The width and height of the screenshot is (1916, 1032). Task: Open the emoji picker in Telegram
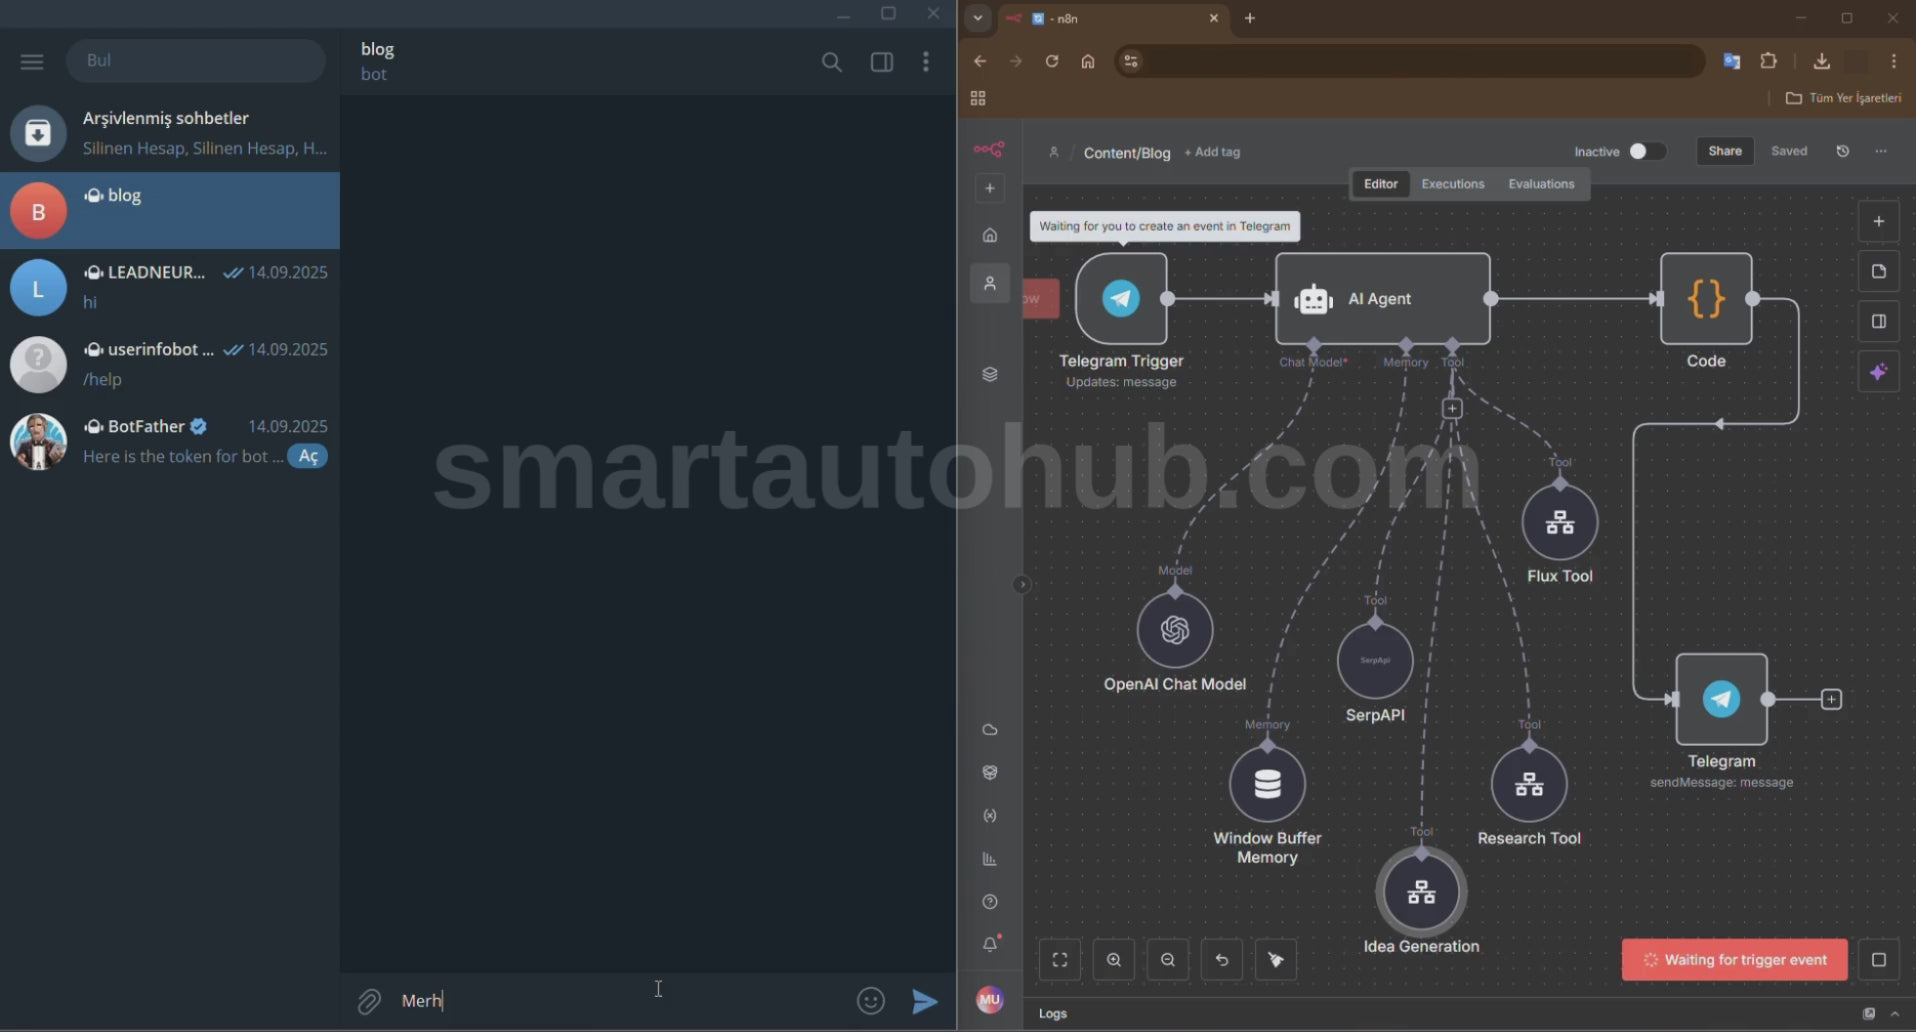click(x=871, y=1001)
